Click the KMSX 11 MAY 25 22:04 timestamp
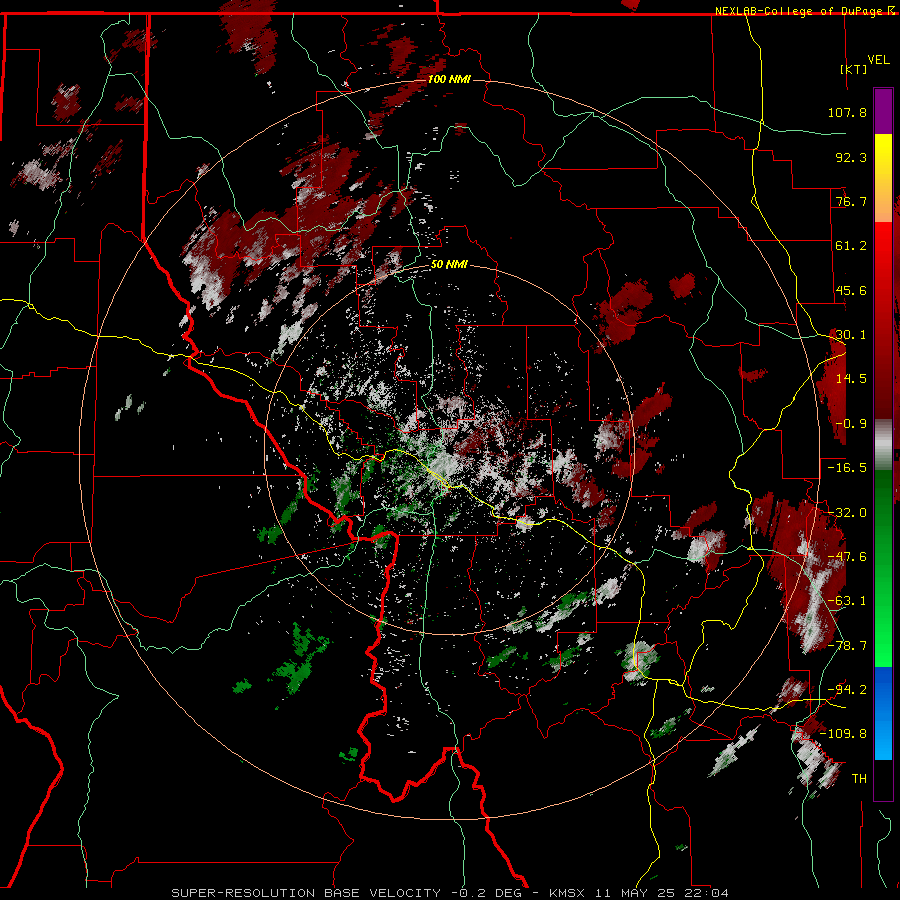 click(639, 893)
